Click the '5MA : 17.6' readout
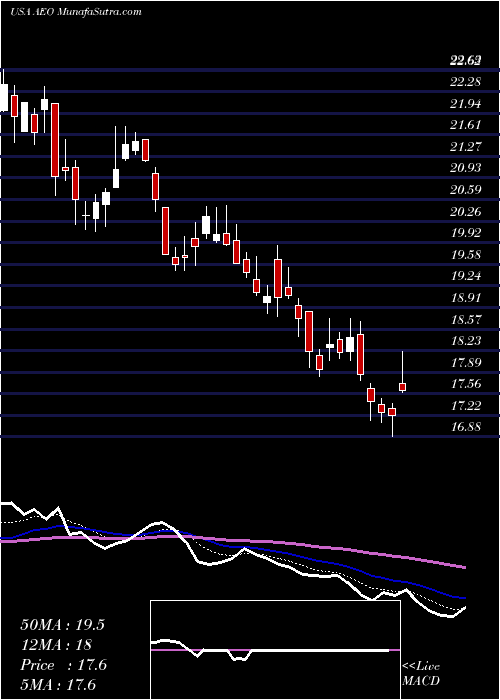 [58, 685]
